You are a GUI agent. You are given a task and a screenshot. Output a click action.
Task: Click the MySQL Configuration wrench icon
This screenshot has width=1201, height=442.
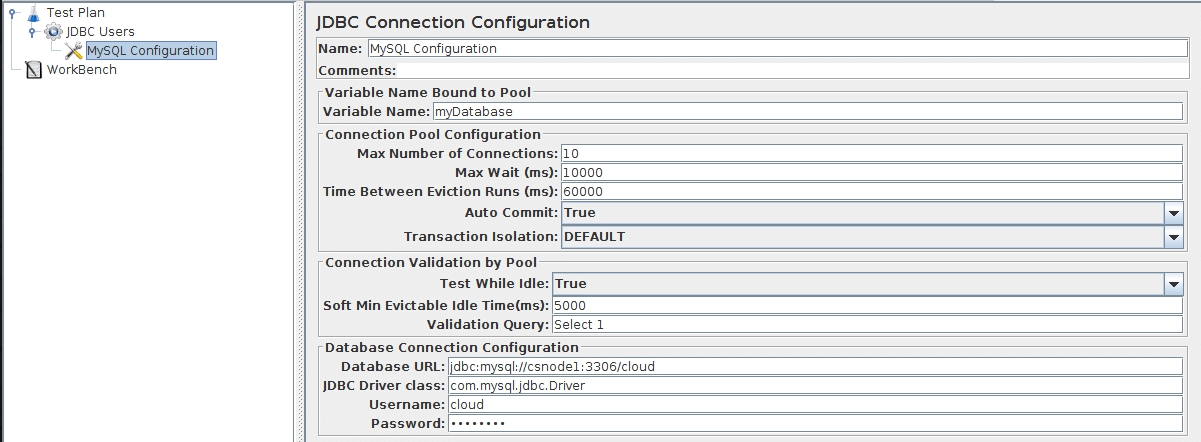point(73,51)
